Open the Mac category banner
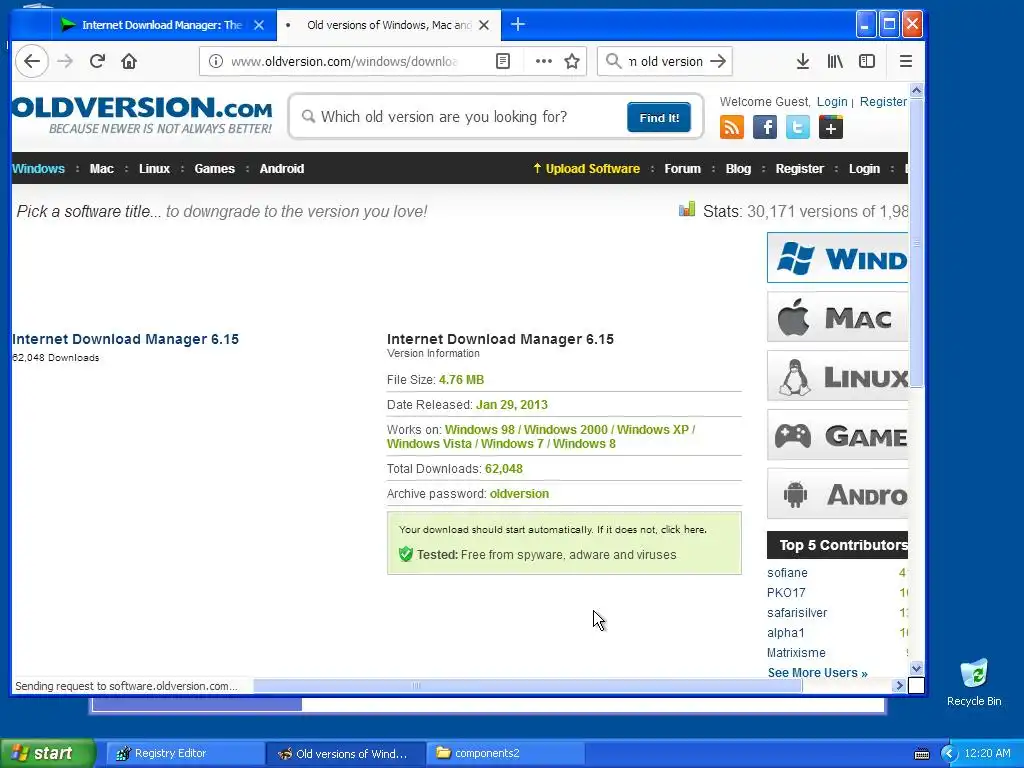The width and height of the screenshot is (1024, 768). (838, 317)
